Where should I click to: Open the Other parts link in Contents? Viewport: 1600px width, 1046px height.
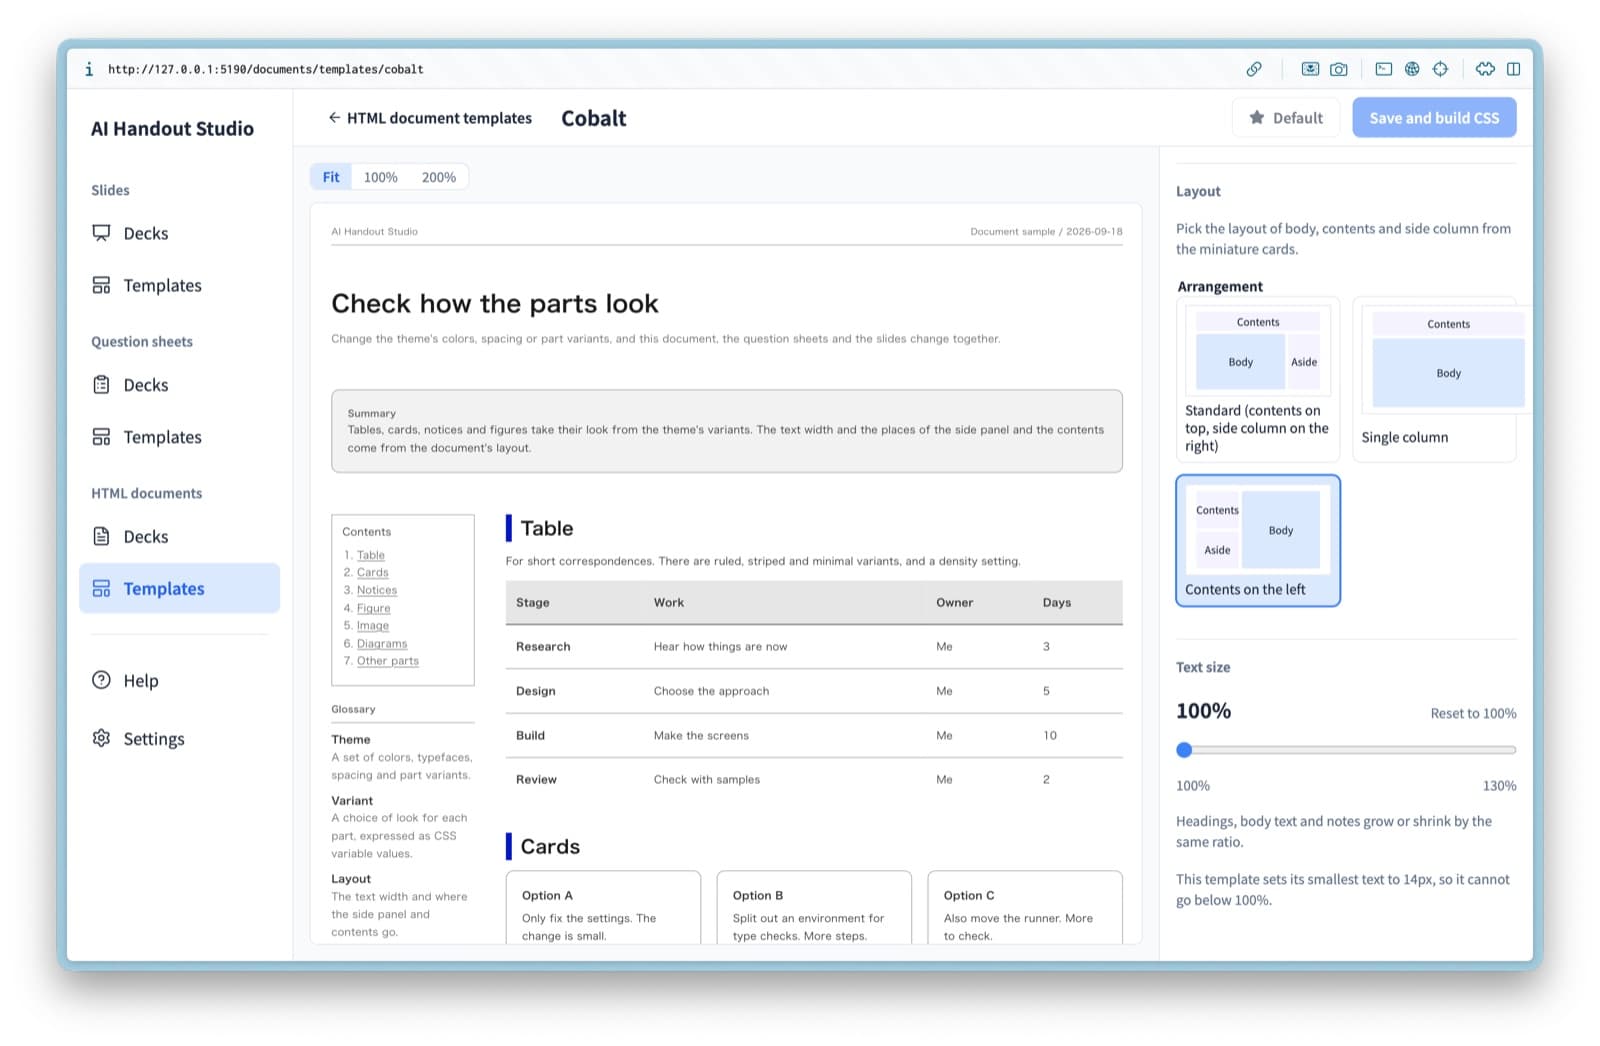pos(388,661)
